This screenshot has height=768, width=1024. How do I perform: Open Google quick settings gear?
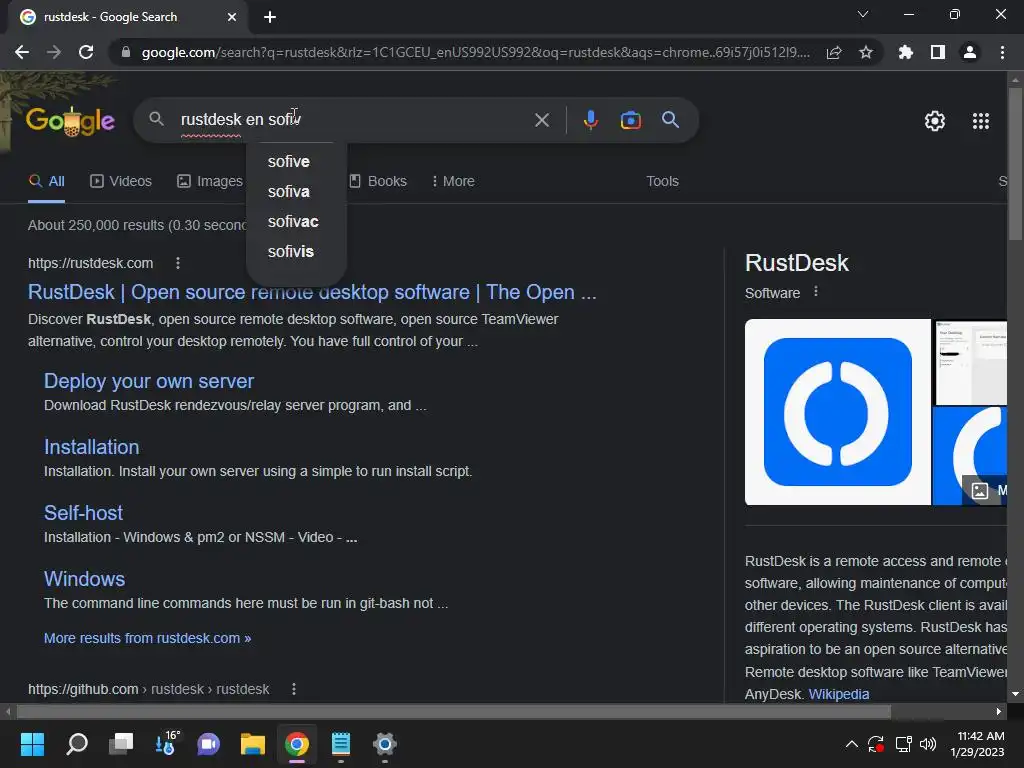(935, 121)
